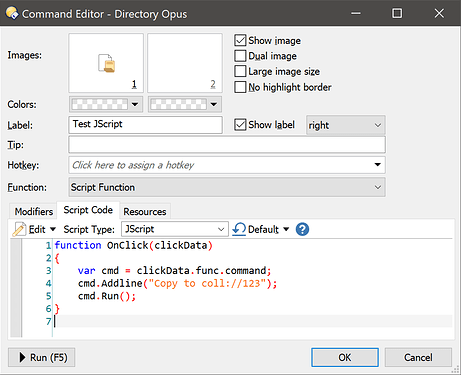Click the blue help question mark icon
The height and width of the screenshot is (375, 461).
[302, 229]
